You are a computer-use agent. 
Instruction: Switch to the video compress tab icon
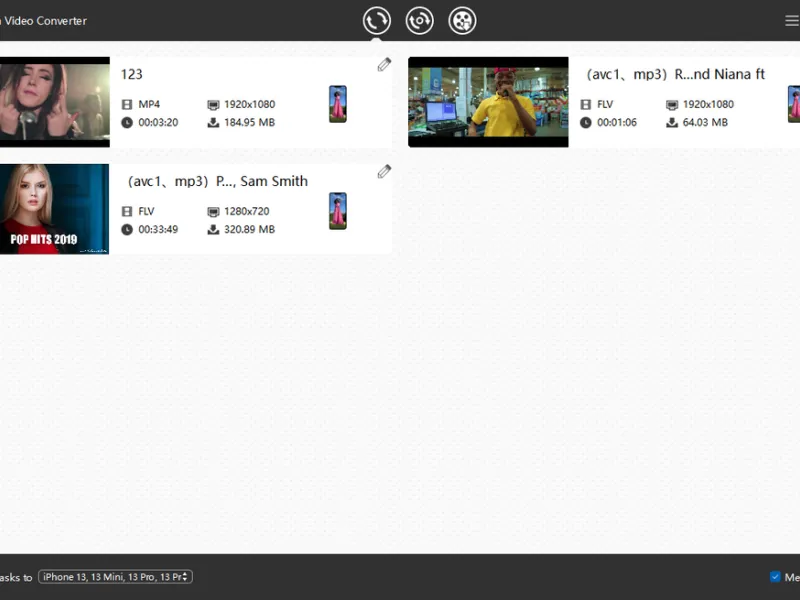[x=419, y=21]
